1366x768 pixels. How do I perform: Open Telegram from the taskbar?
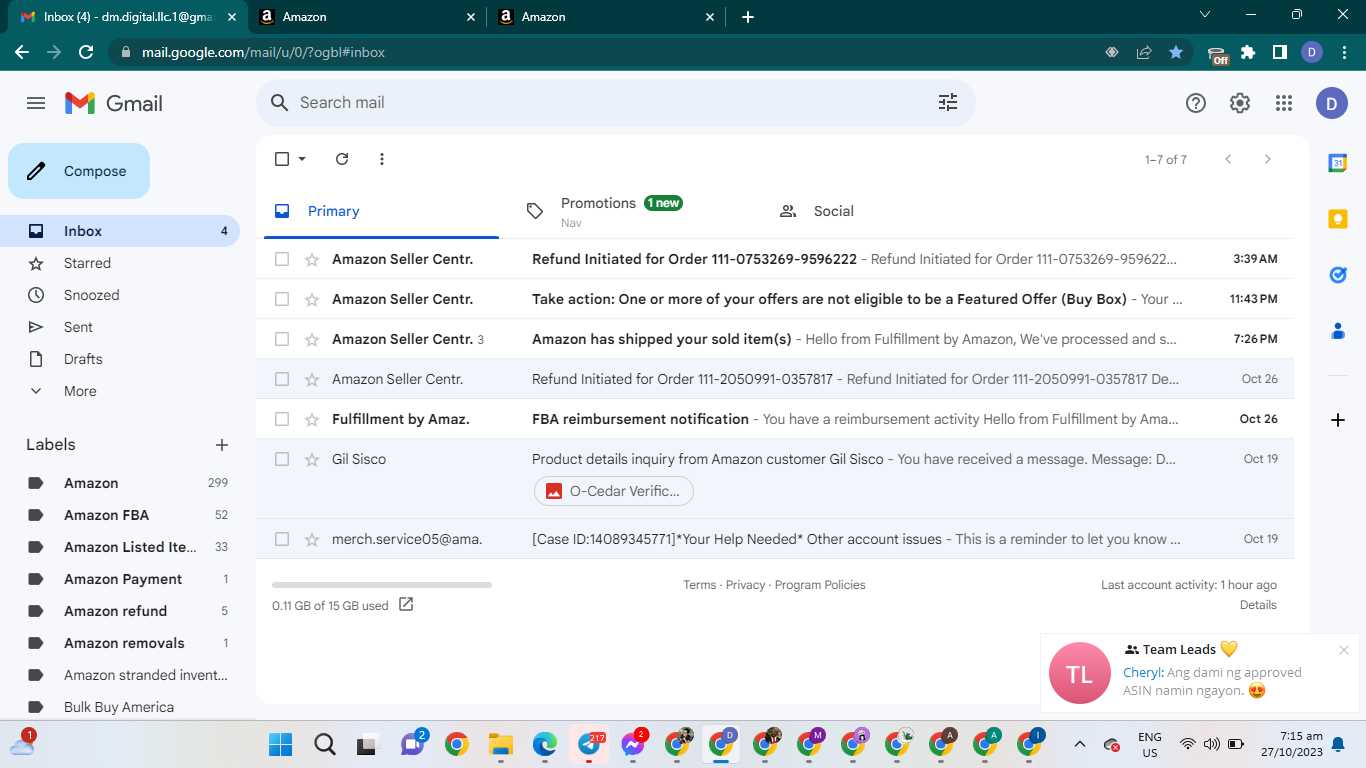pyautogui.click(x=589, y=744)
